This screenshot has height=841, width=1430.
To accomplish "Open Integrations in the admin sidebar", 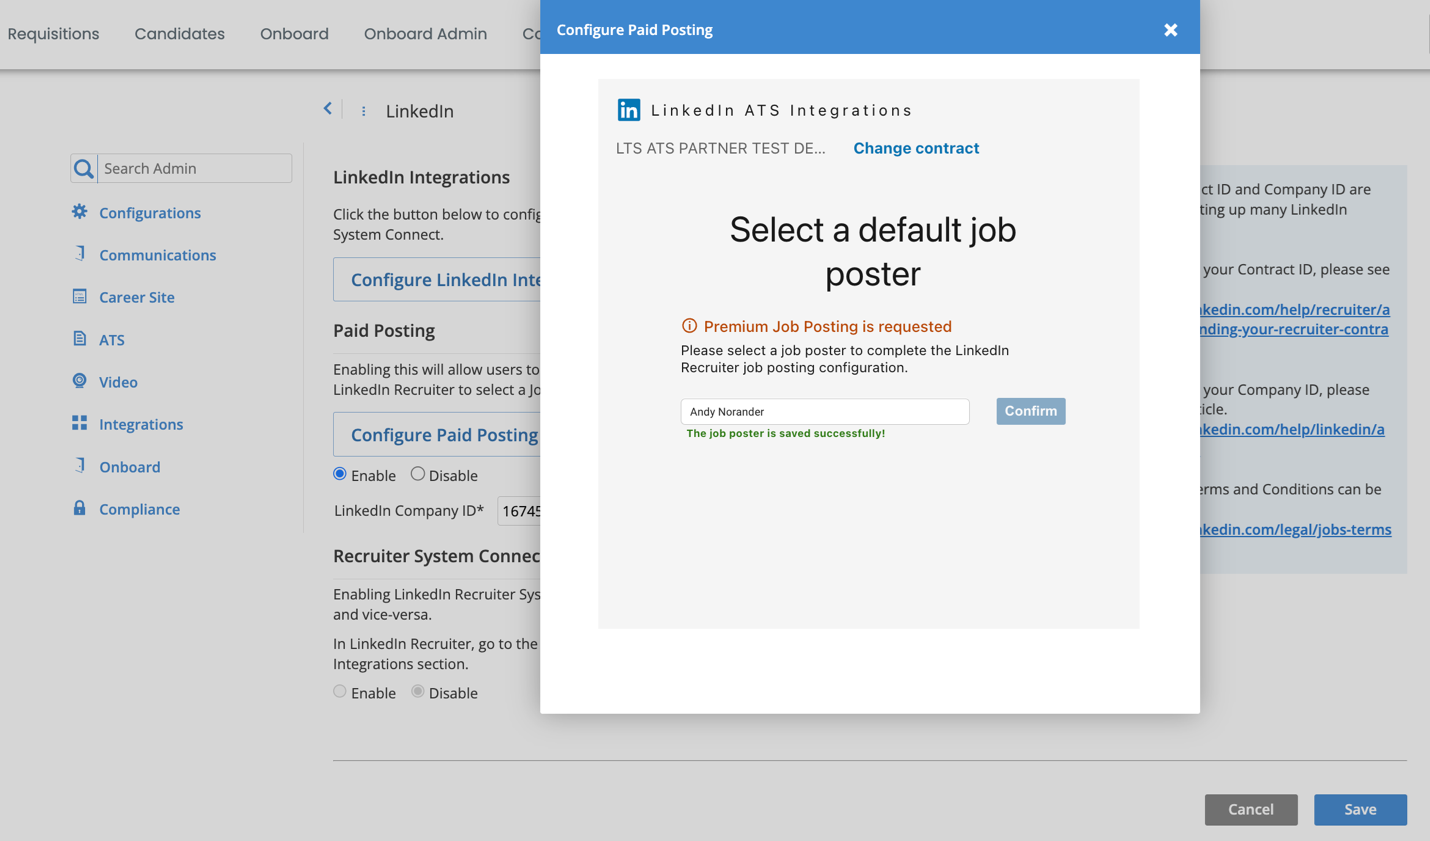I will coord(141,424).
